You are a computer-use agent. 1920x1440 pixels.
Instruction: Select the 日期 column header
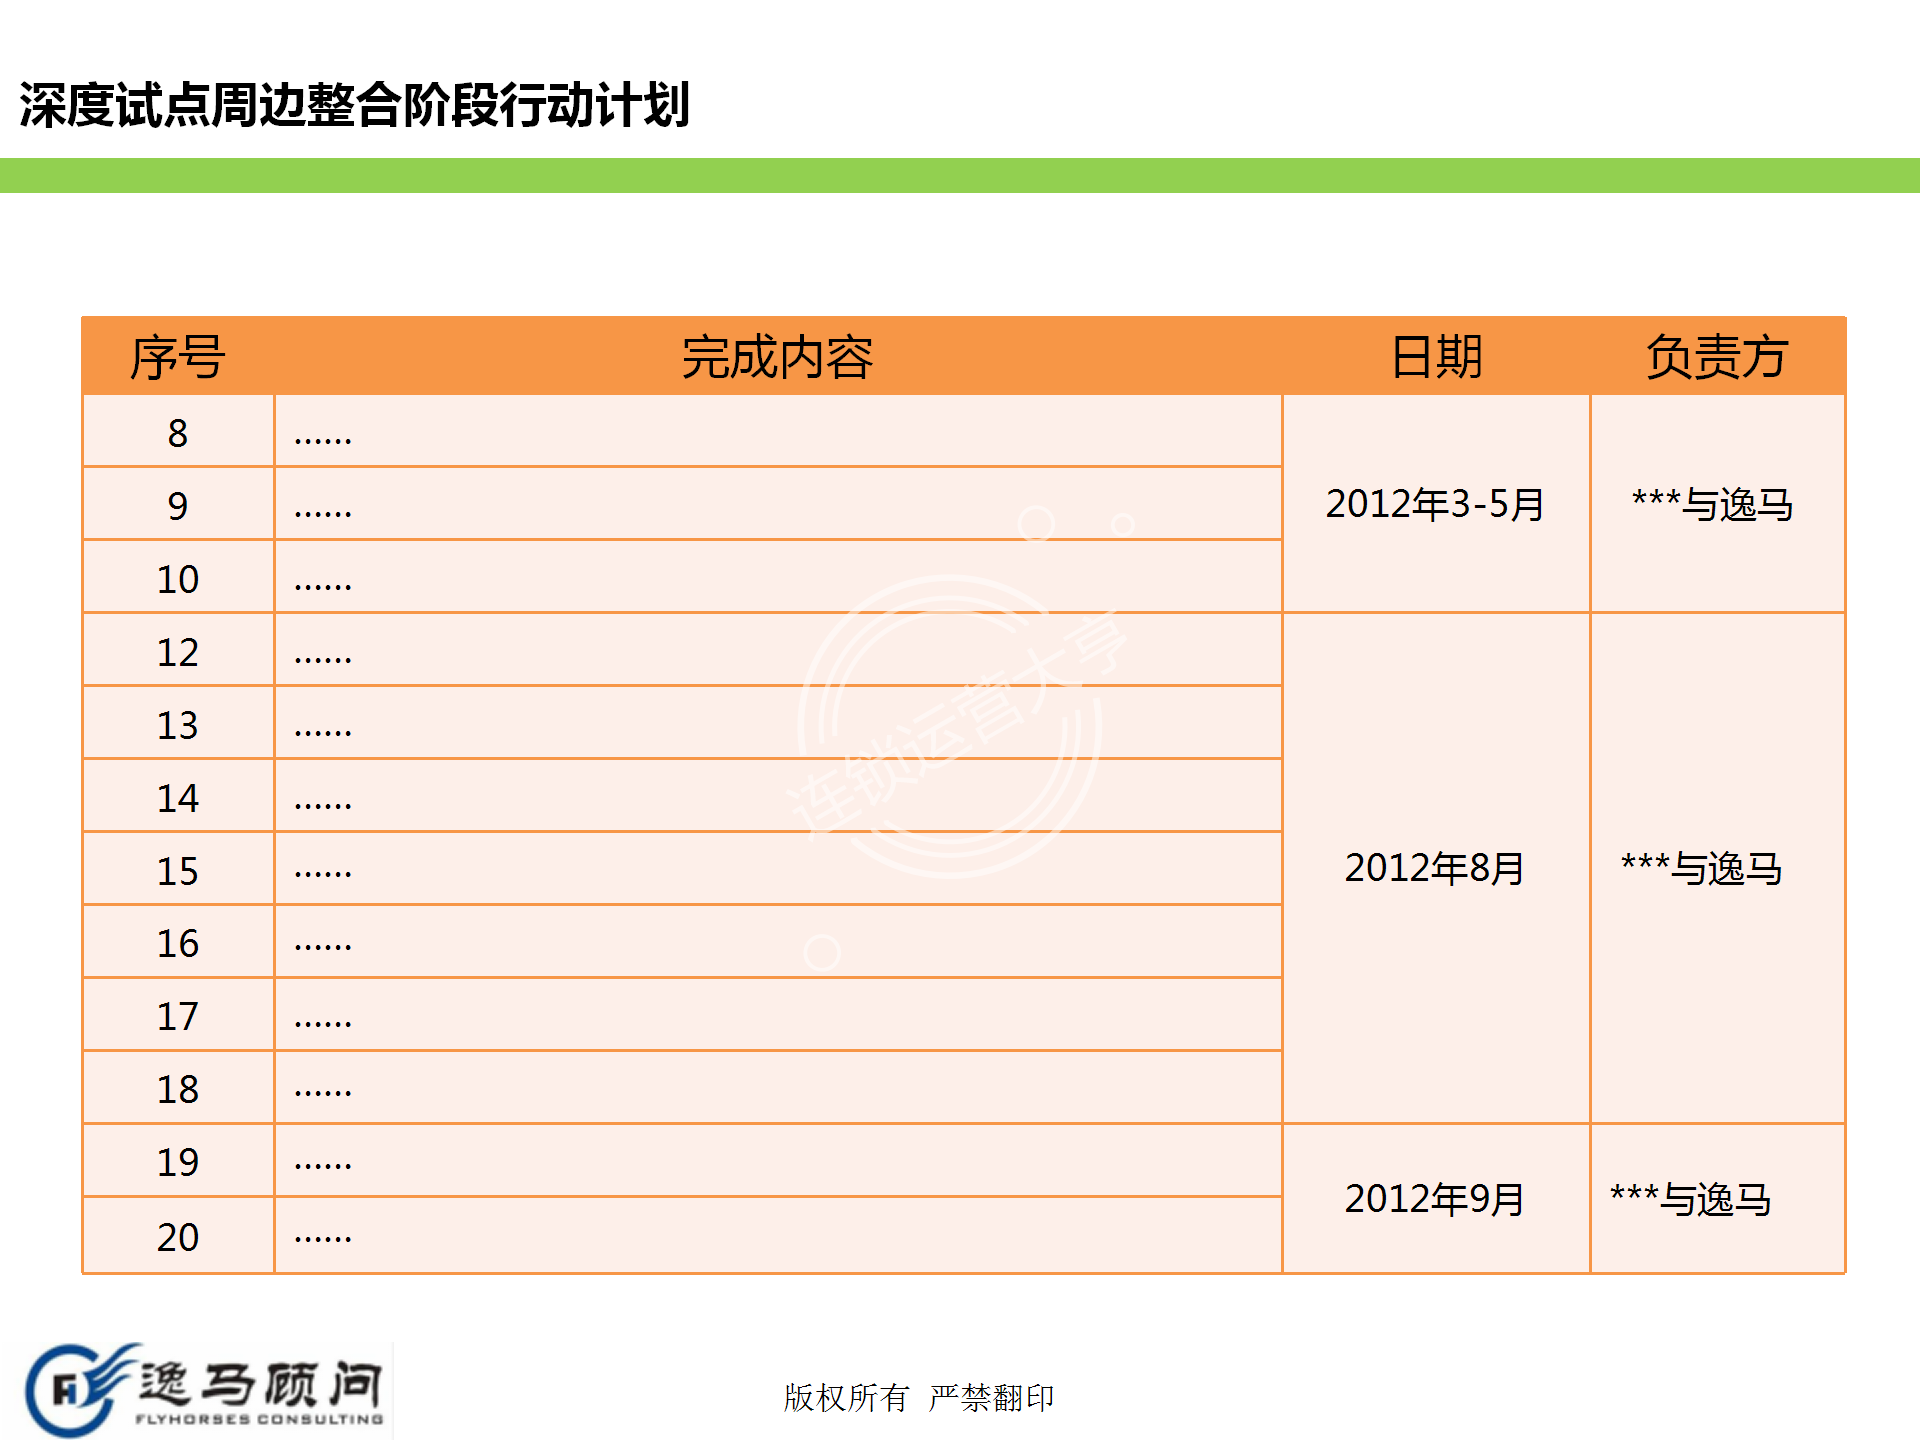pyautogui.click(x=1436, y=357)
